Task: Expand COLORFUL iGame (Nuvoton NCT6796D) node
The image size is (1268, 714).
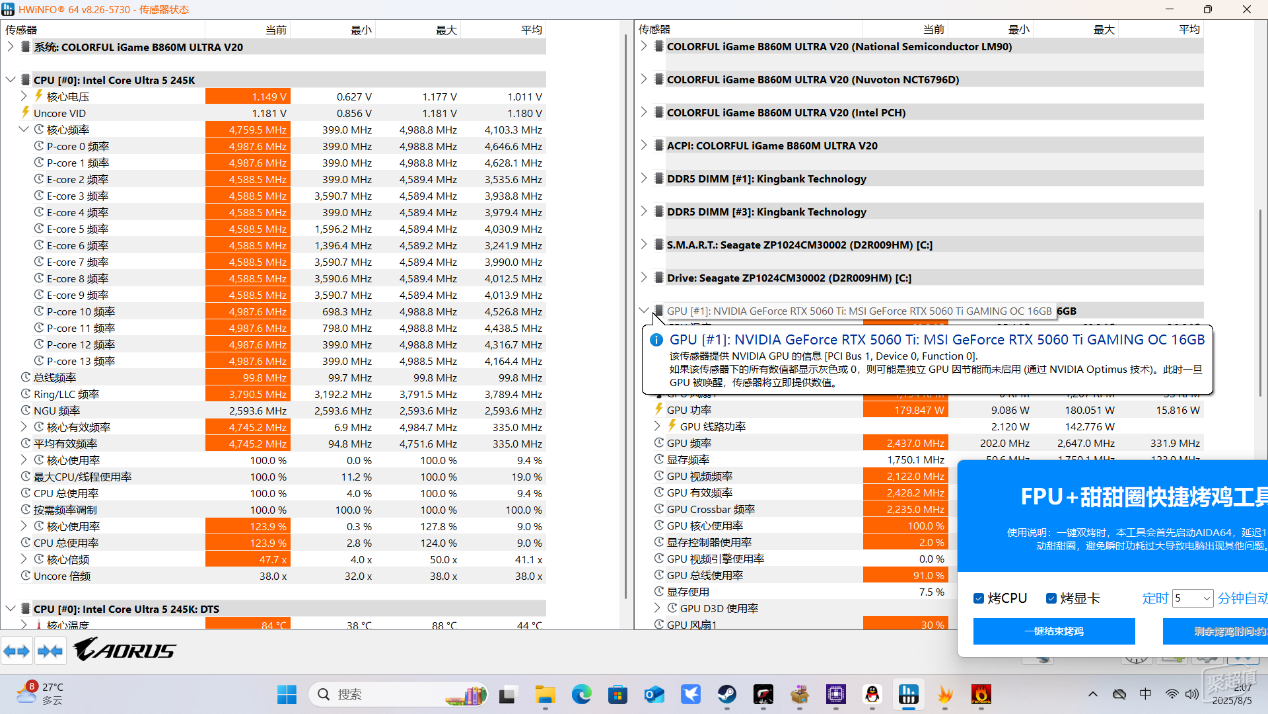Action: click(644, 80)
